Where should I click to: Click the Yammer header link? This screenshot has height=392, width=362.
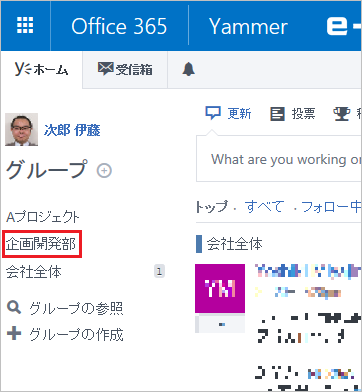coord(248,26)
